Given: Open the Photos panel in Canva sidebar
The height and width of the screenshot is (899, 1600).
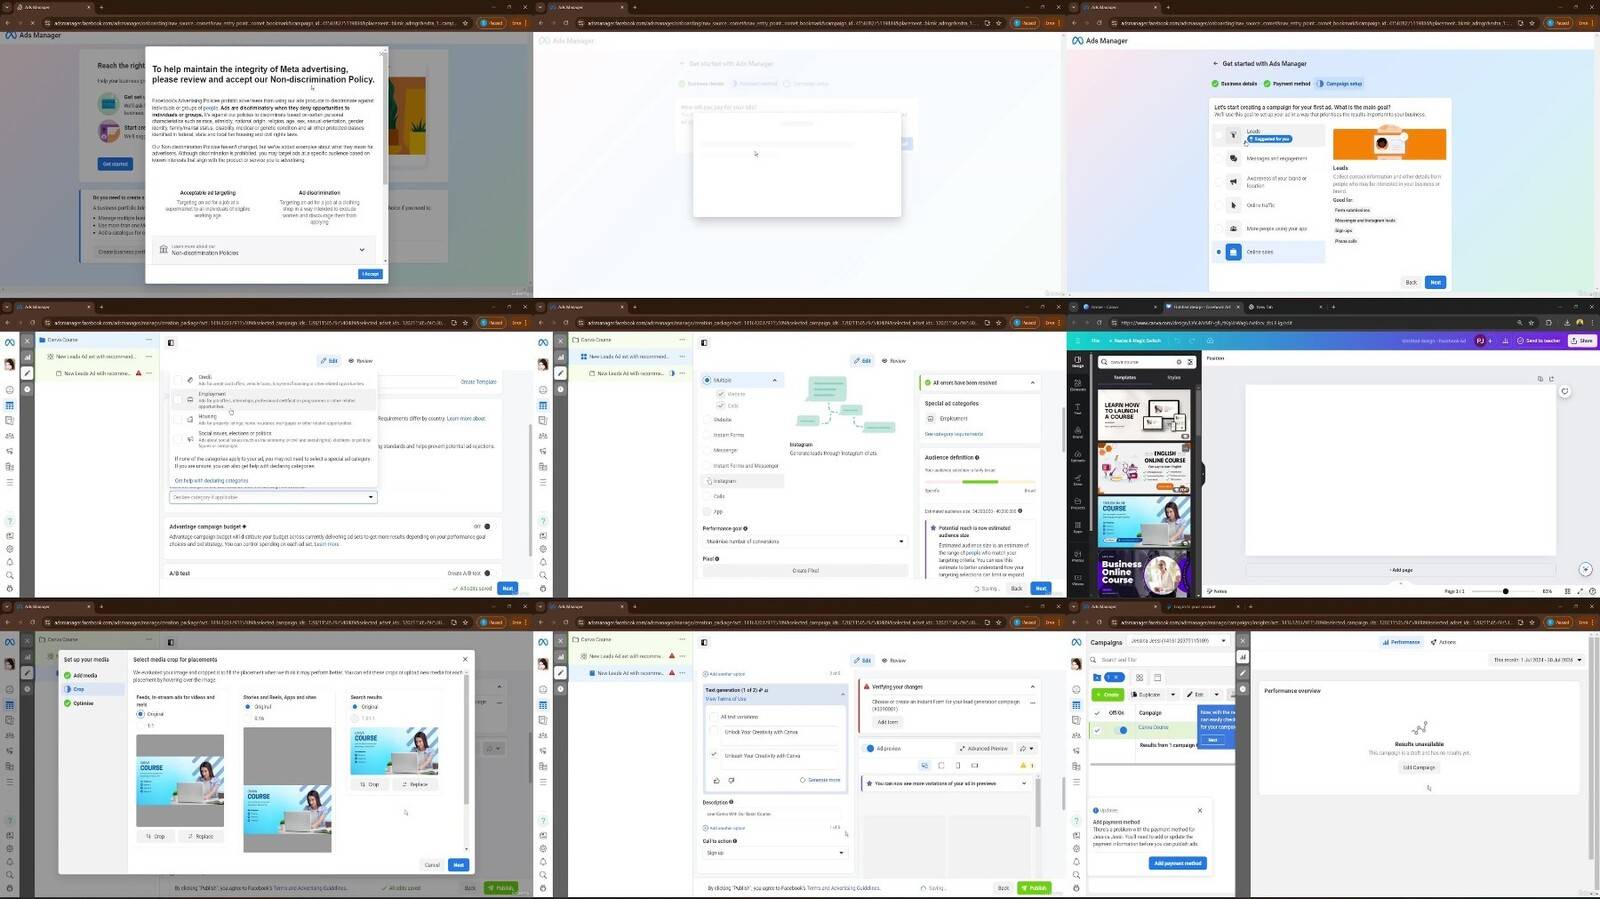Looking at the screenshot, I should [x=1077, y=556].
